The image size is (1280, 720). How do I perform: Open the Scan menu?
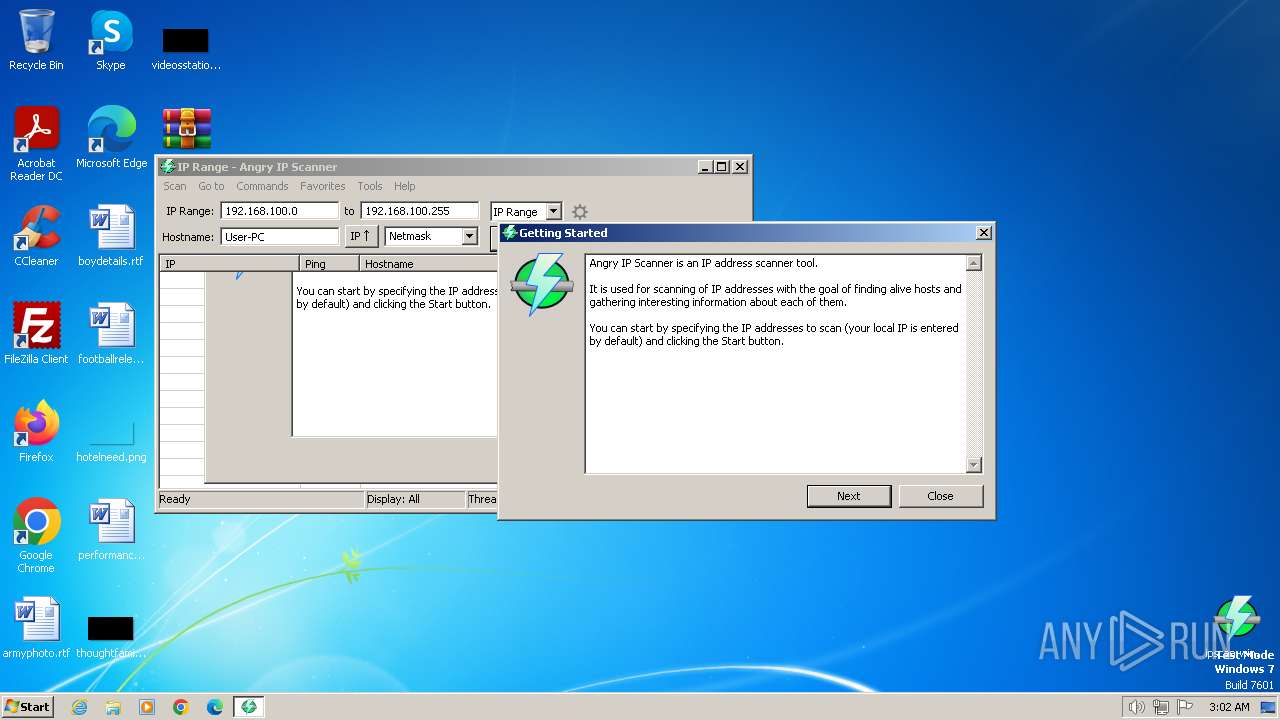click(175, 186)
